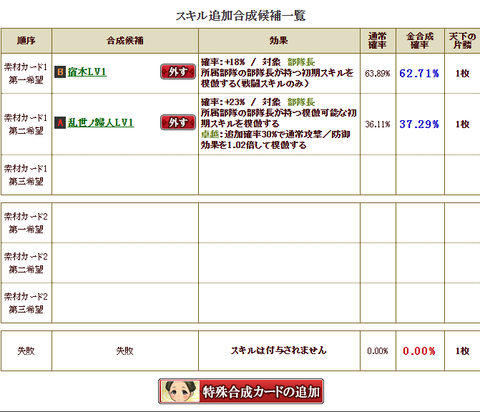The width and height of the screenshot is (480, 412).
Task: Remove 宿木LV1 with its 外す button
Action: pos(178,72)
